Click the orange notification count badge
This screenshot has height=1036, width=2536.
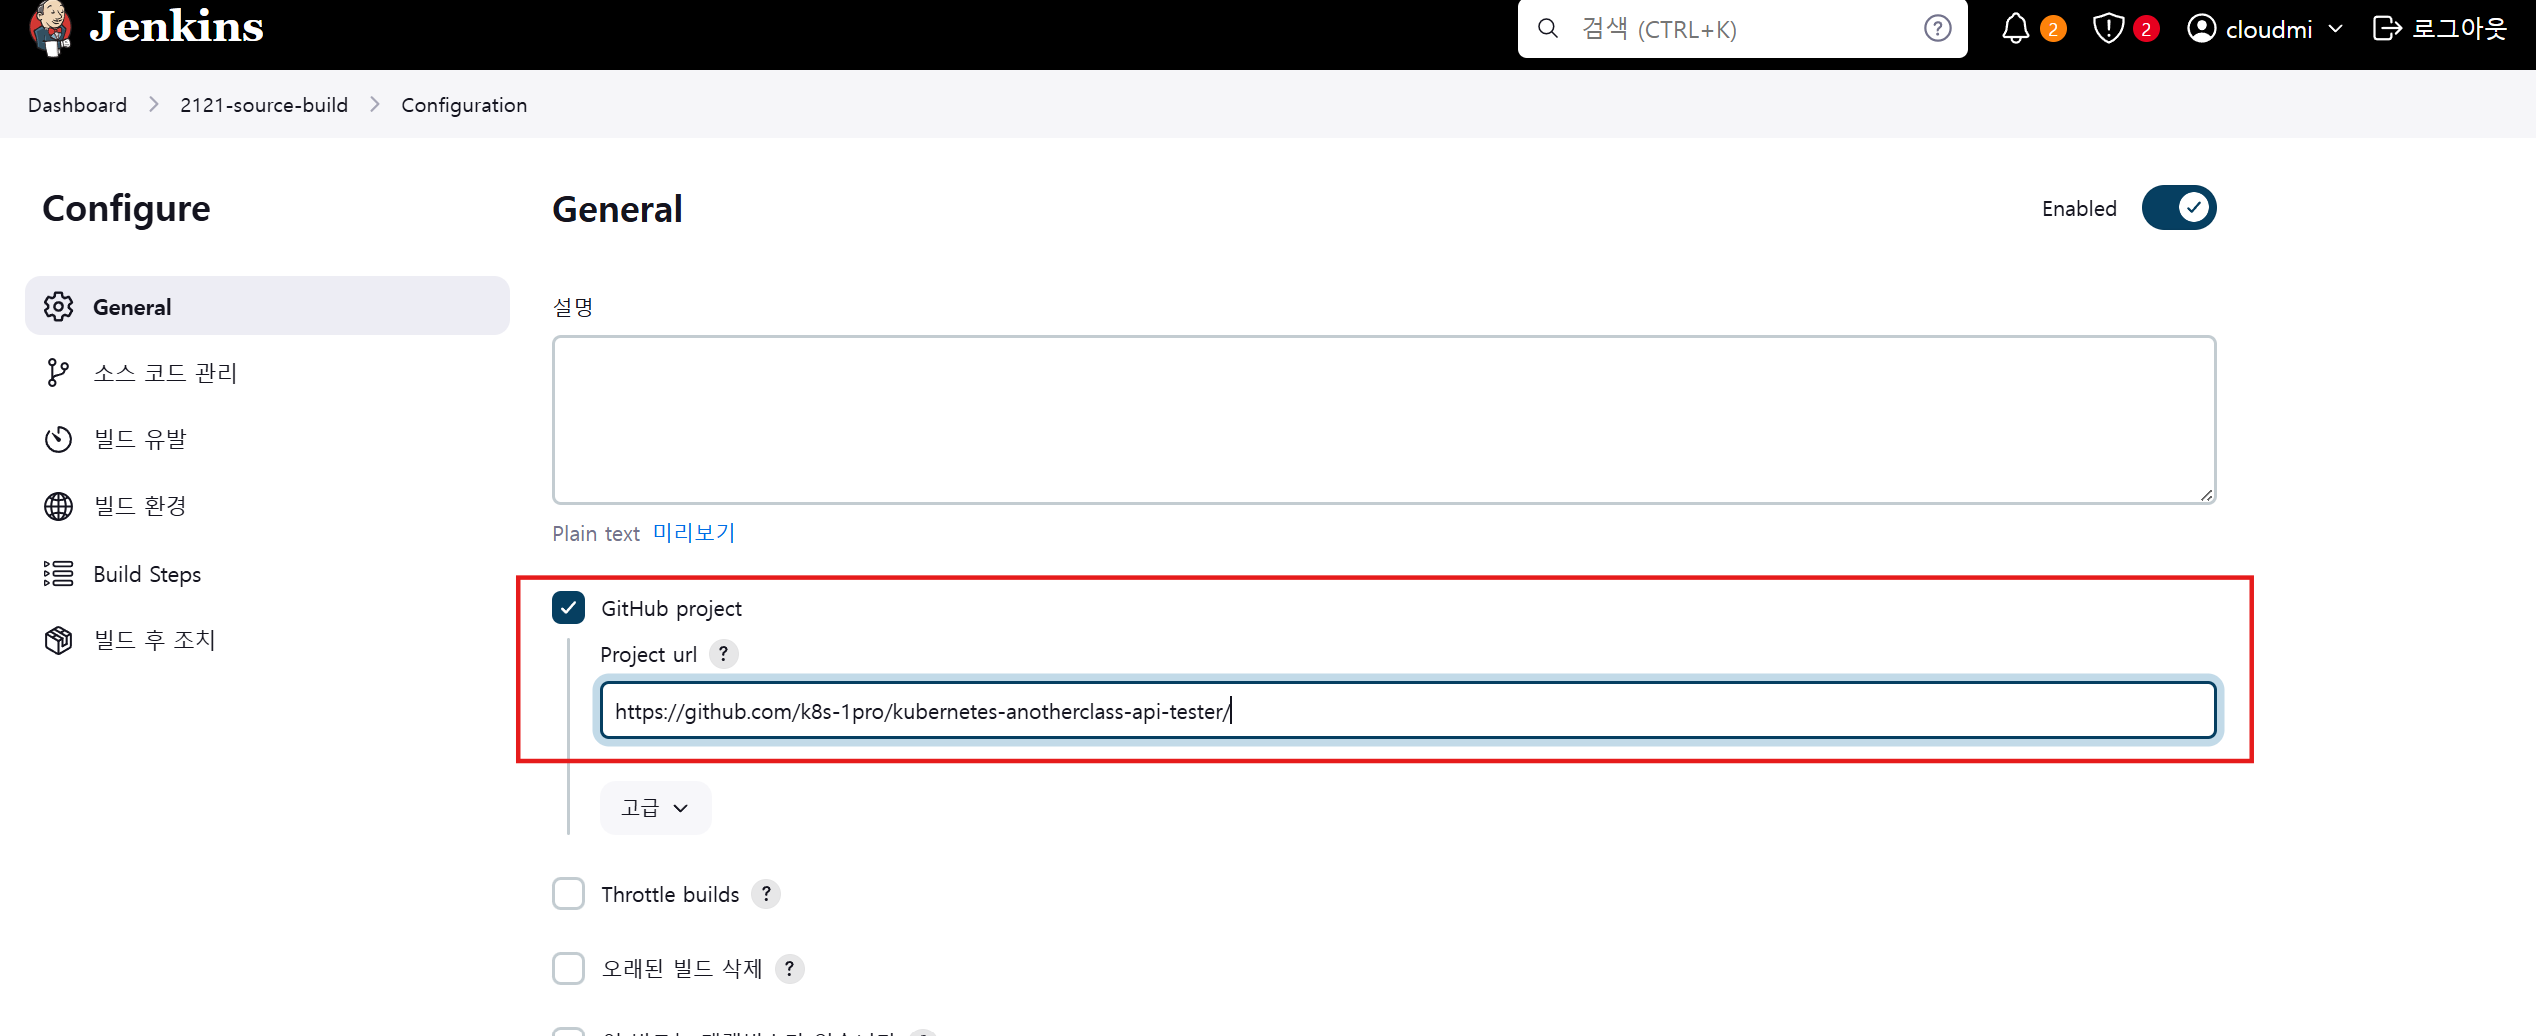tap(2053, 29)
